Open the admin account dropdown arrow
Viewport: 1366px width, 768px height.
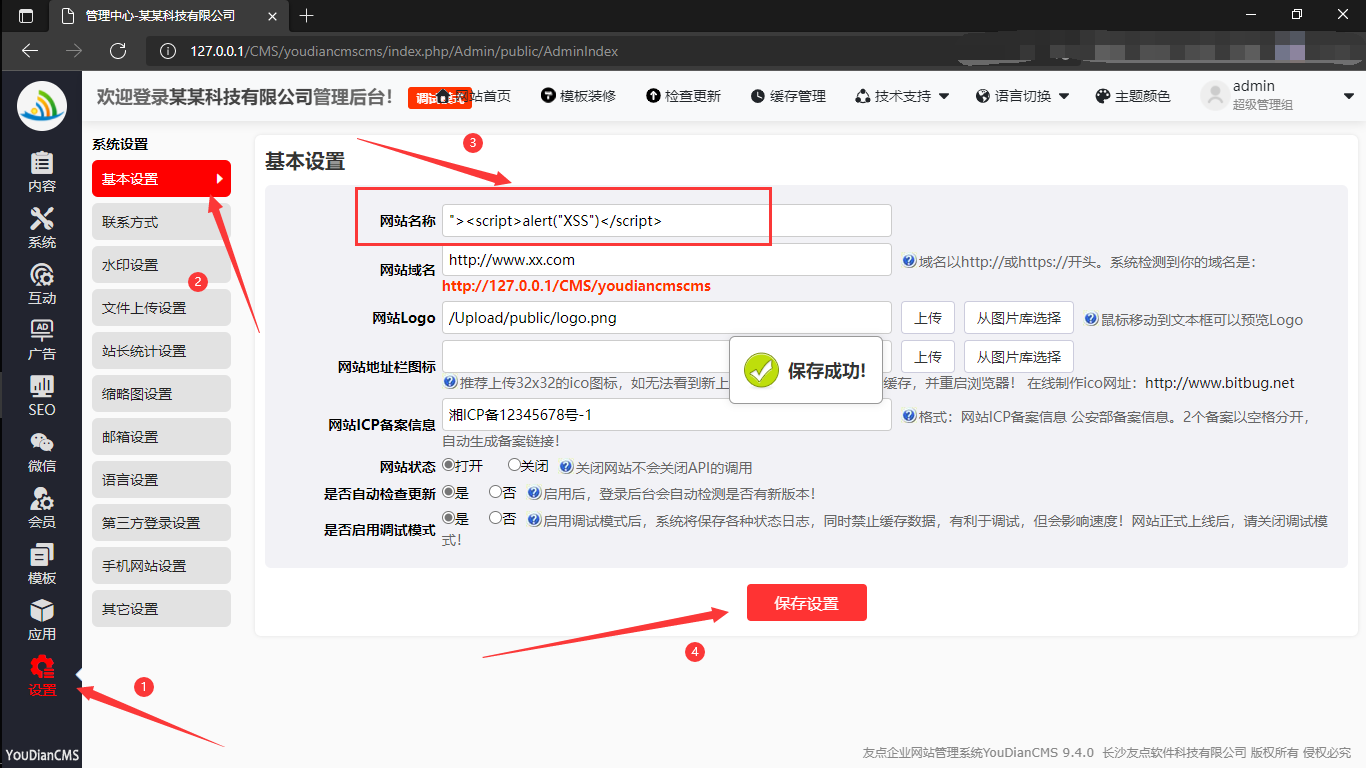click(x=1348, y=96)
